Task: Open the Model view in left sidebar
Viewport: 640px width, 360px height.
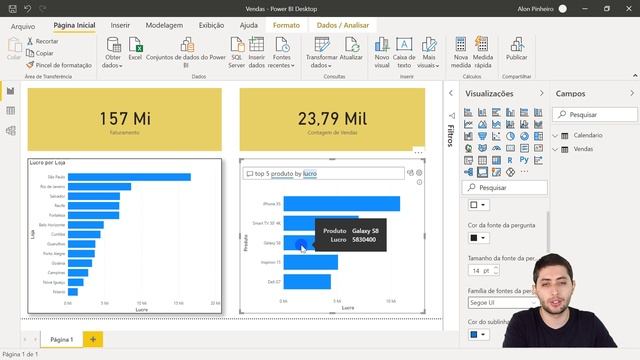Action: (x=11, y=131)
